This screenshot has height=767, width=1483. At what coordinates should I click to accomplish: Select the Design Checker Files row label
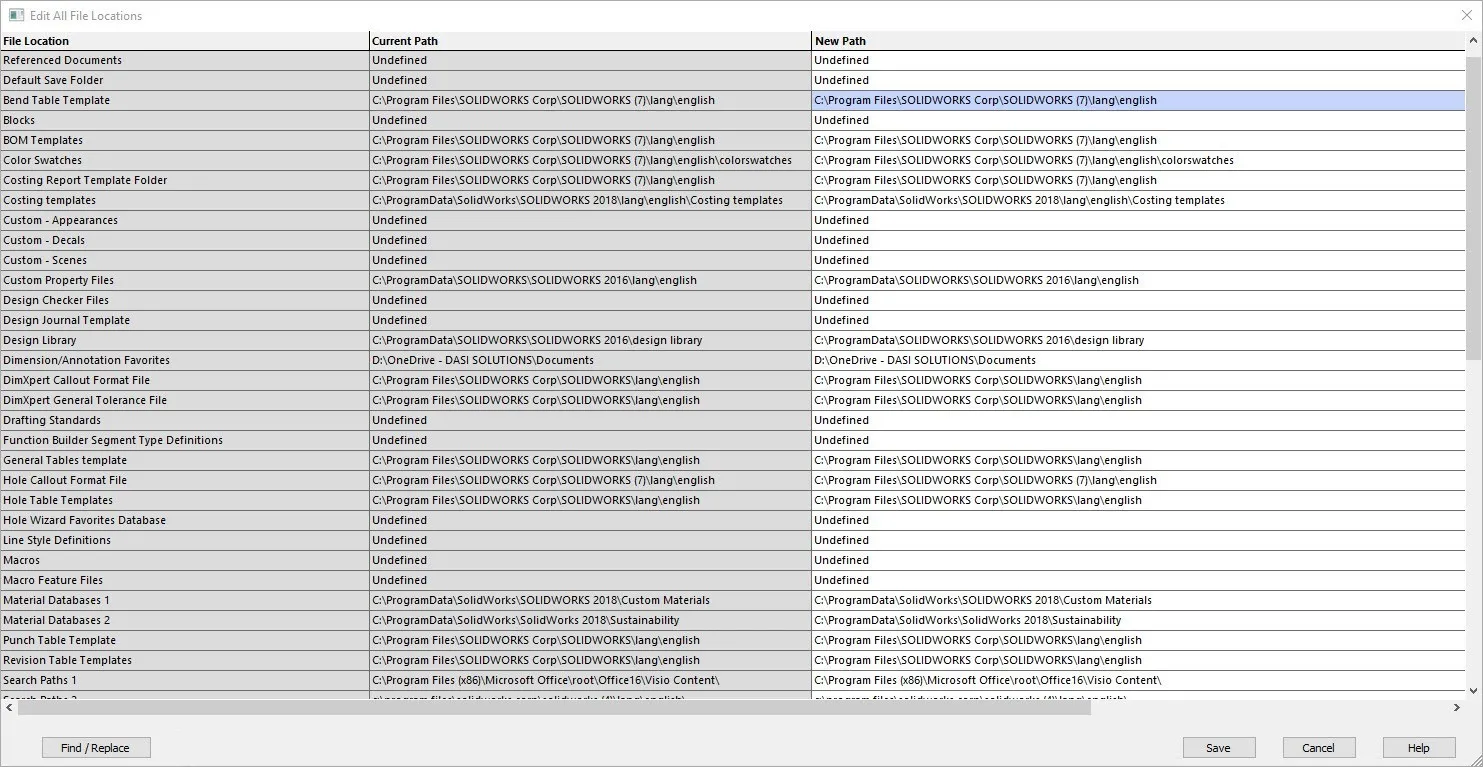(185, 300)
